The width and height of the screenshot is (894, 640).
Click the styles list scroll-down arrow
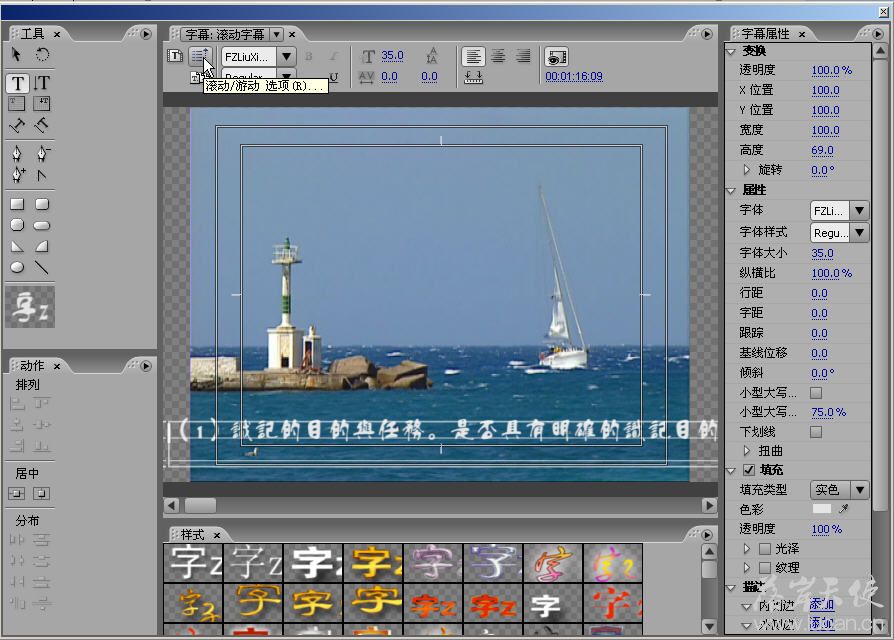click(x=709, y=627)
